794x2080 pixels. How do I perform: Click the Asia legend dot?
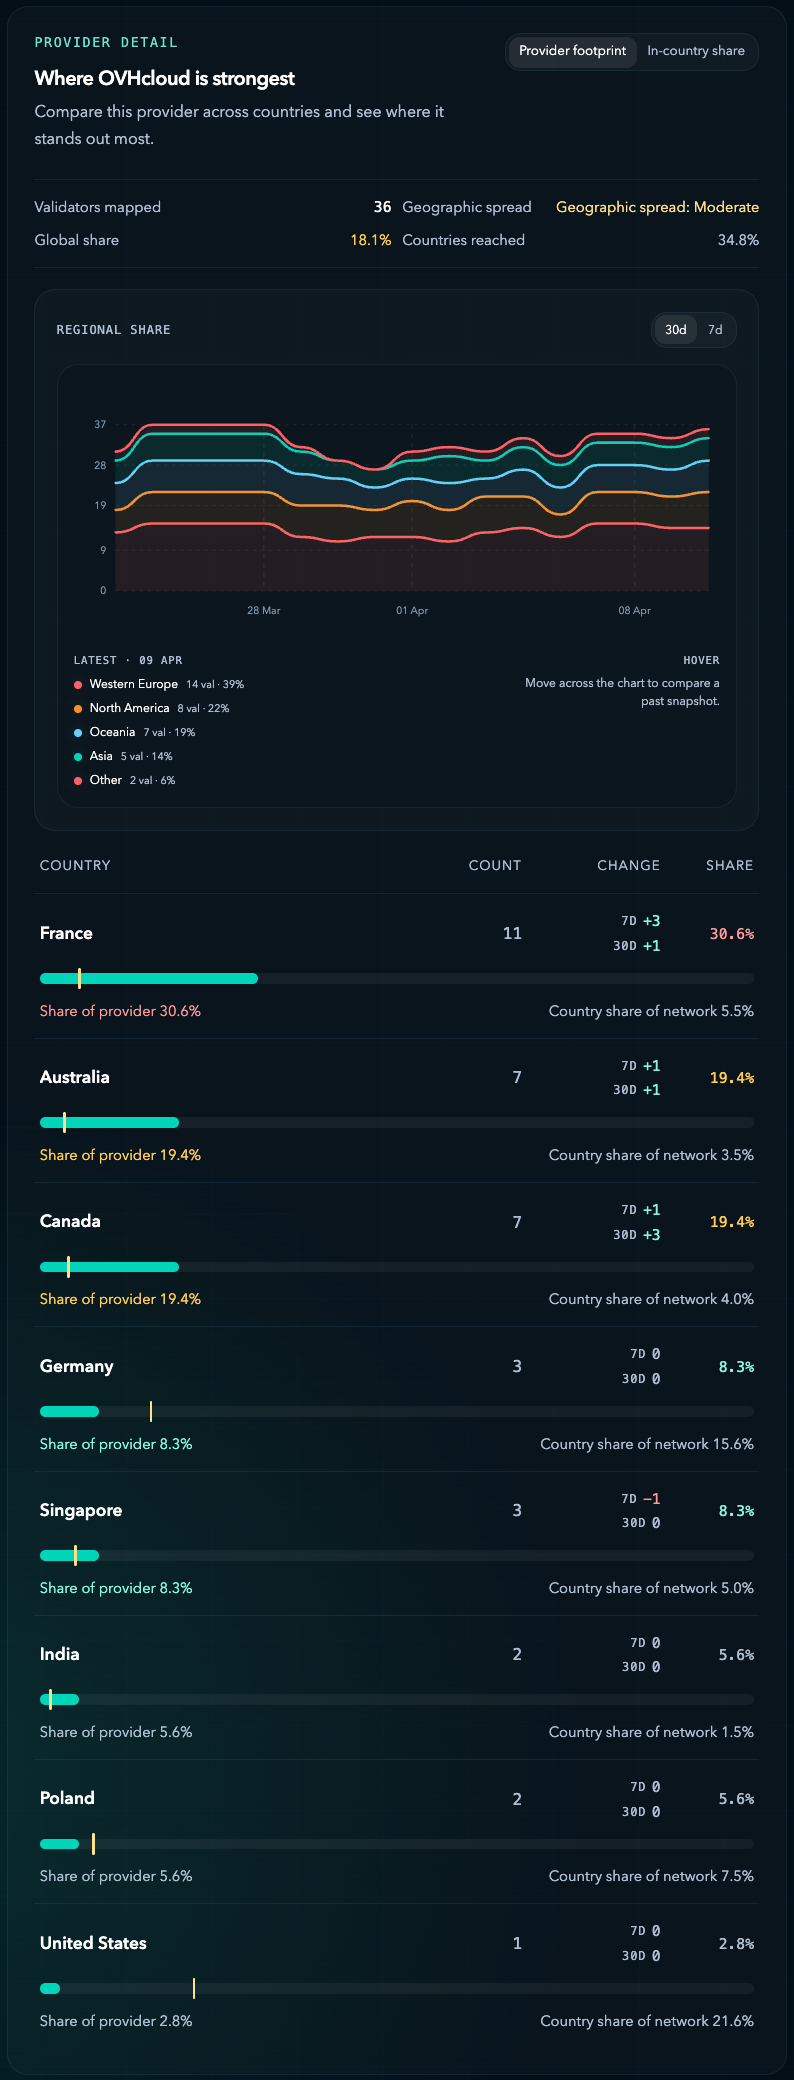(x=78, y=756)
